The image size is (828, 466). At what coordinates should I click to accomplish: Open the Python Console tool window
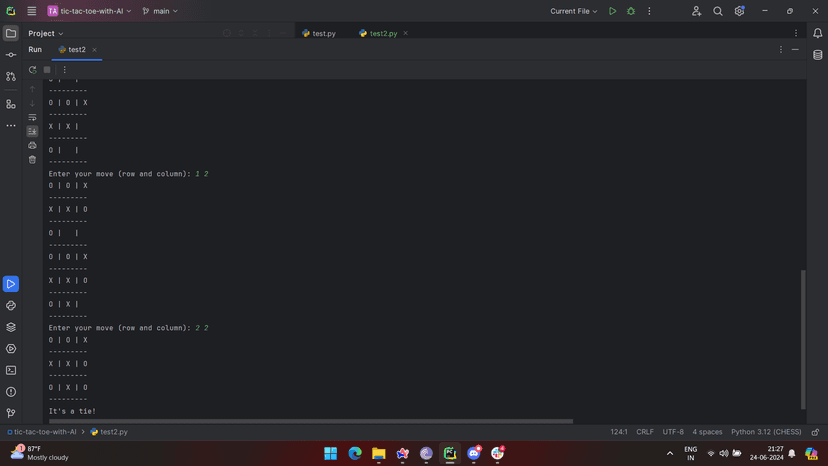pyautogui.click(x=11, y=305)
